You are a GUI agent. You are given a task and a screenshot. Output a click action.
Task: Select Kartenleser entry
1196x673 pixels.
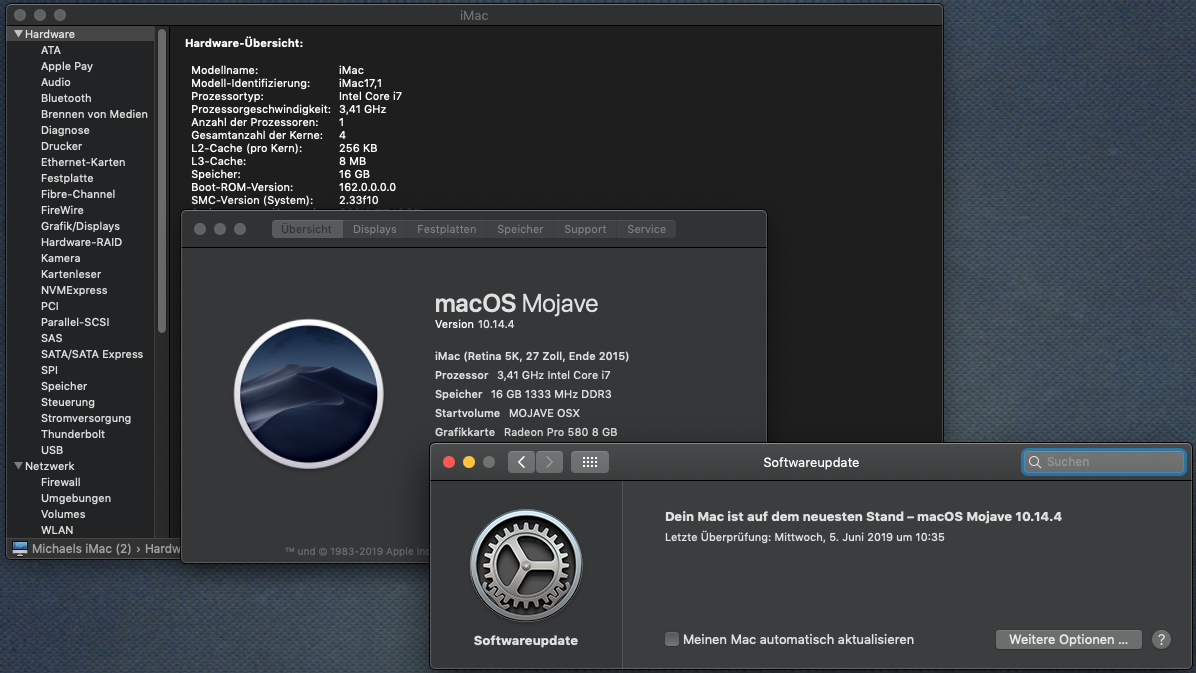click(x=70, y=274)
